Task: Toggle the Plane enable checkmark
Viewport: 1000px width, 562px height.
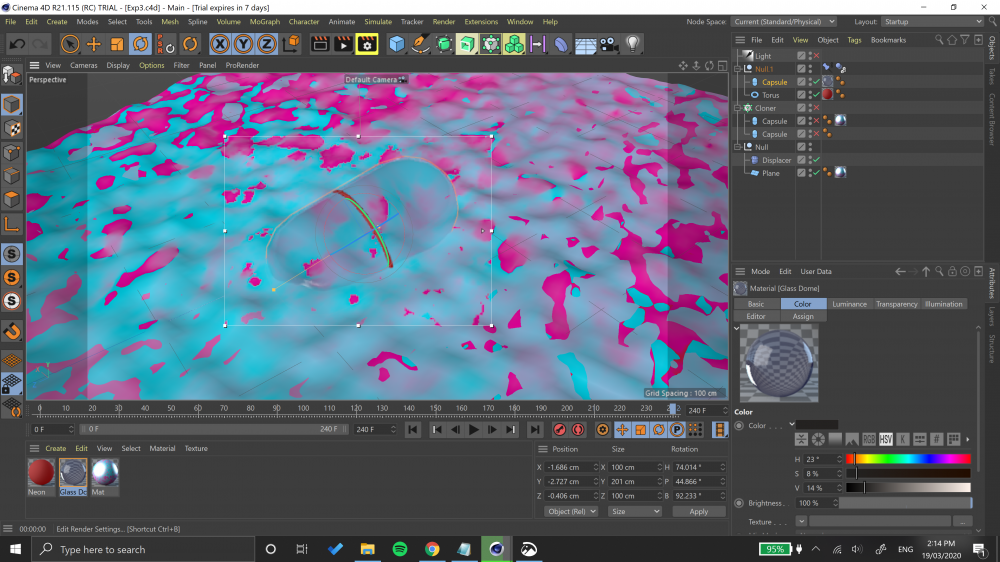Action: point(816,173)
